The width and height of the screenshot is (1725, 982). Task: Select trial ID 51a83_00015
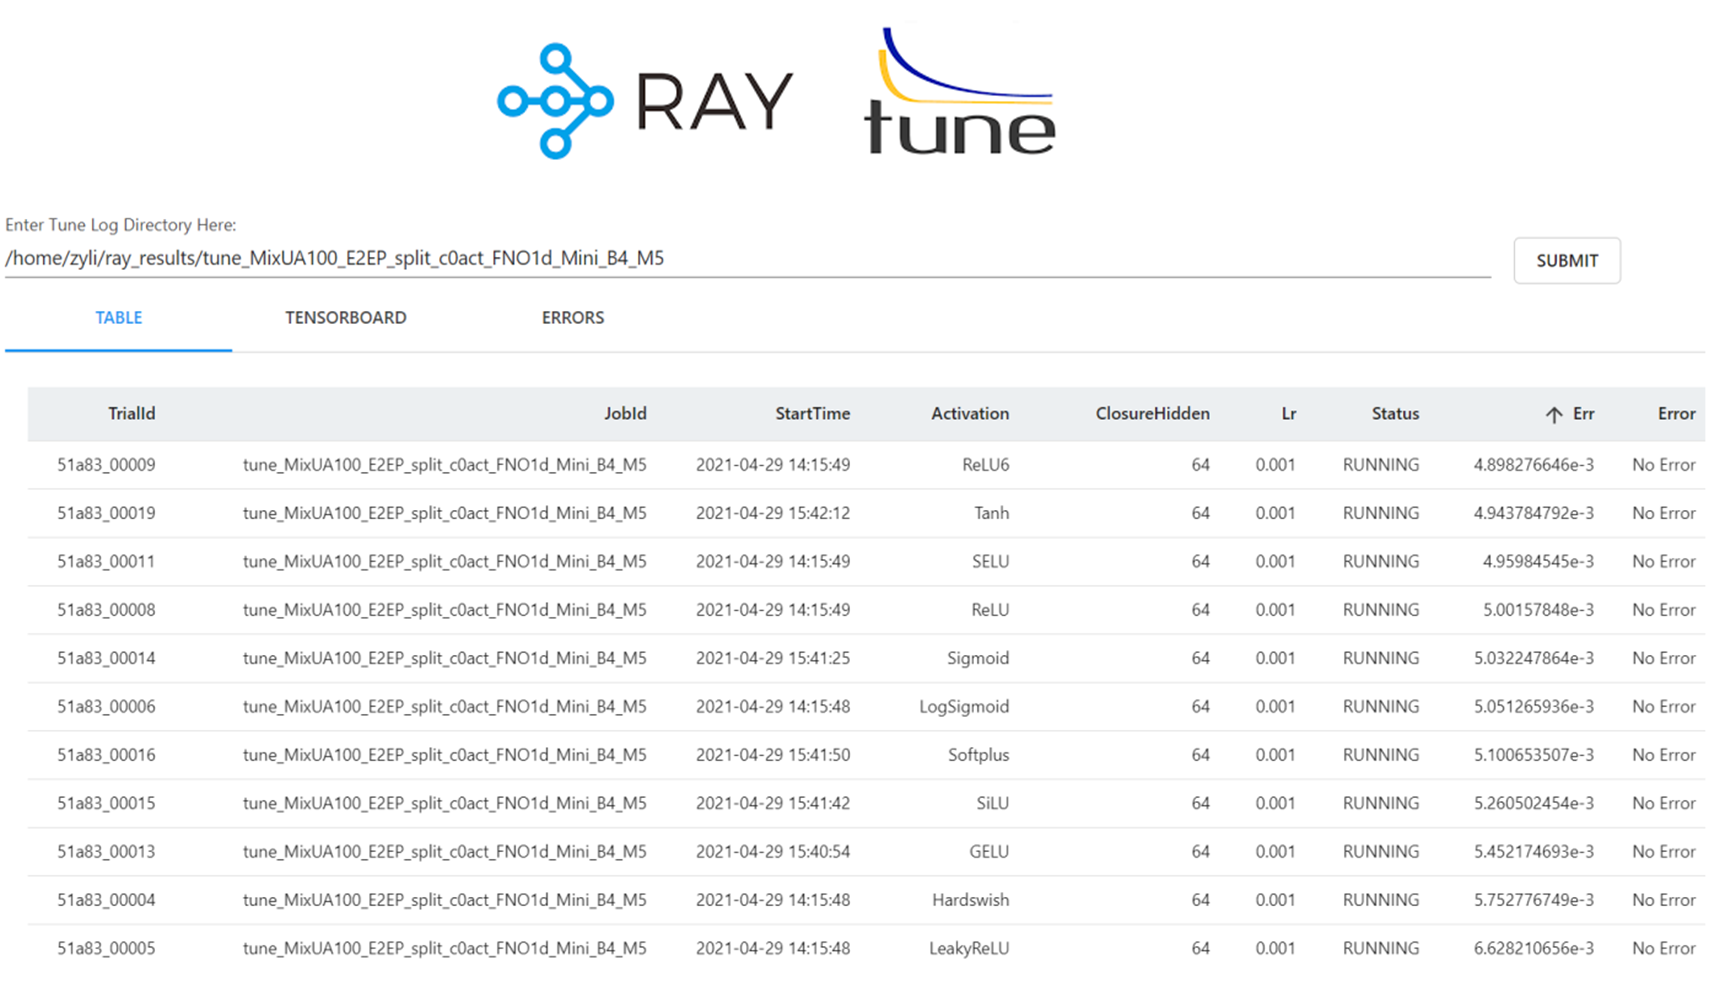point(106,803)
